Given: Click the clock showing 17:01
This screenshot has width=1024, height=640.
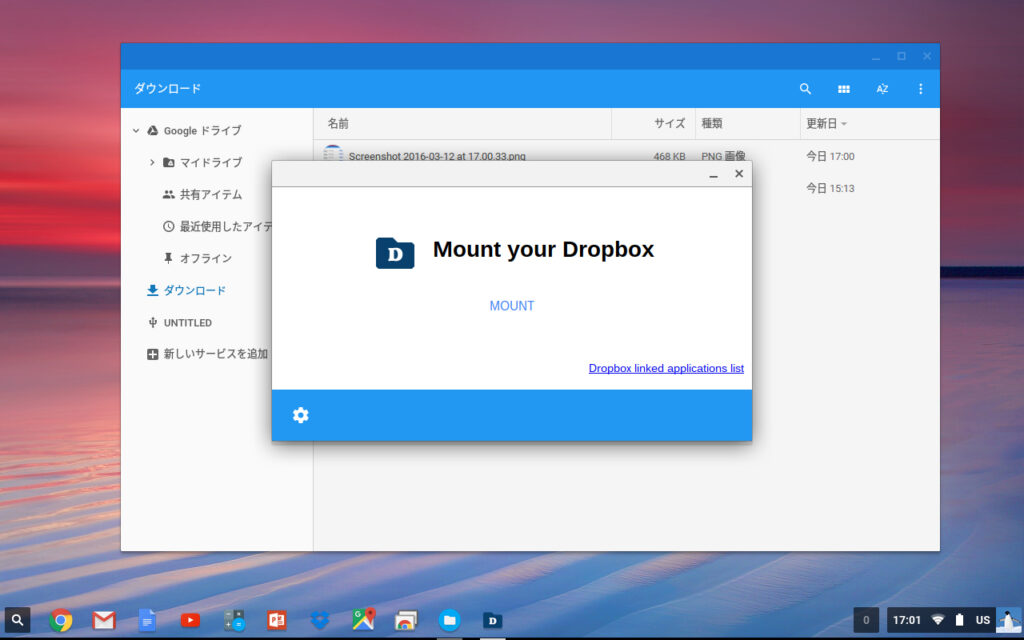Looking at the screenshot, I should click(906, 620).
